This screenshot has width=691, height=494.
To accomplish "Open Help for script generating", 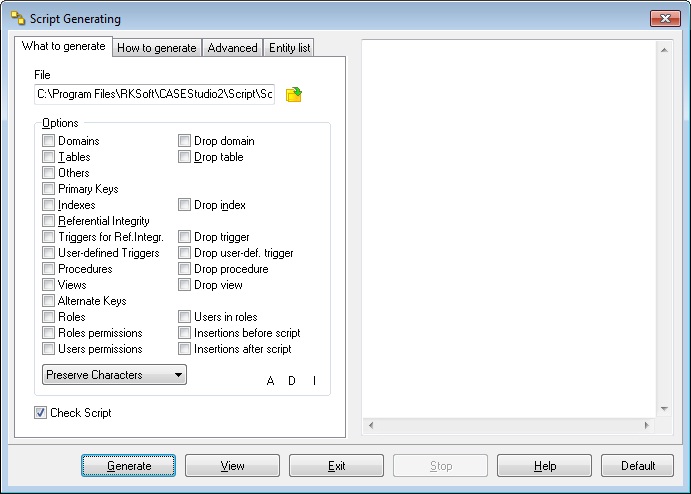I will [544, 466].
